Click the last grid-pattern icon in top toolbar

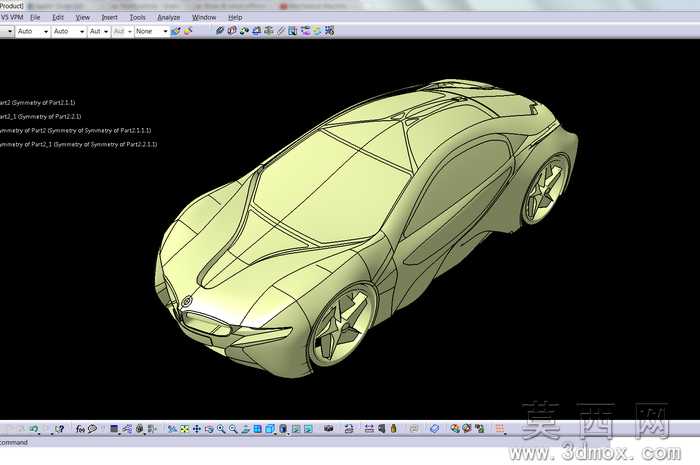click(x=329, y=30)
